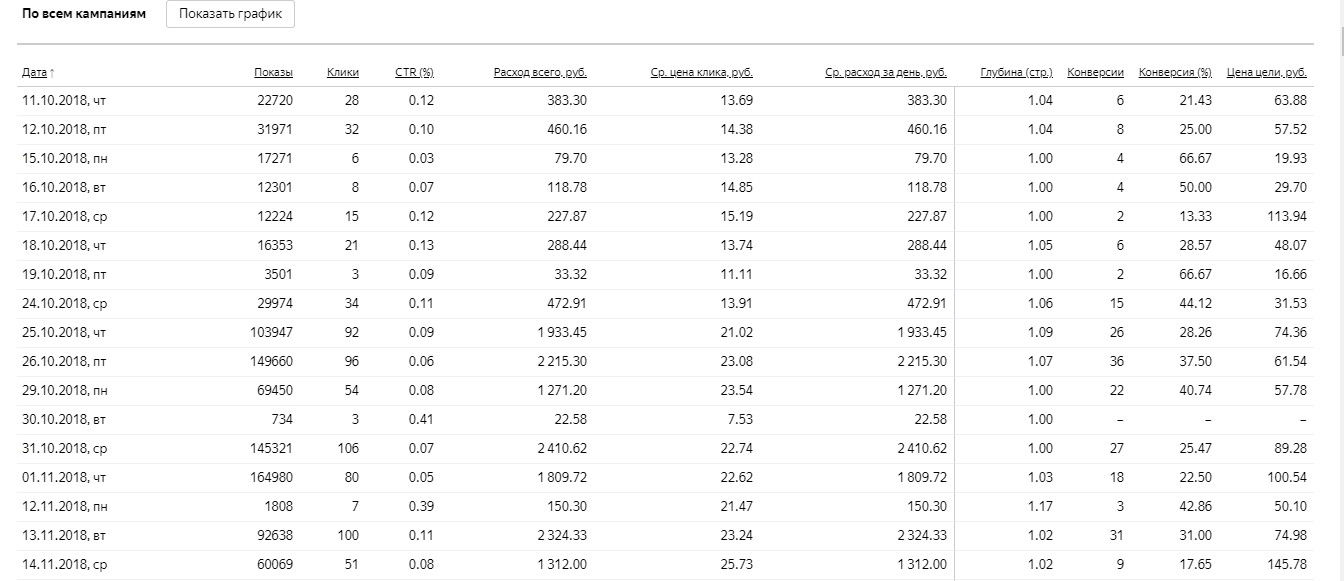Sort by the CTR (%) column header
Screen dimensions: 1344x581
[x=414, y=73]
